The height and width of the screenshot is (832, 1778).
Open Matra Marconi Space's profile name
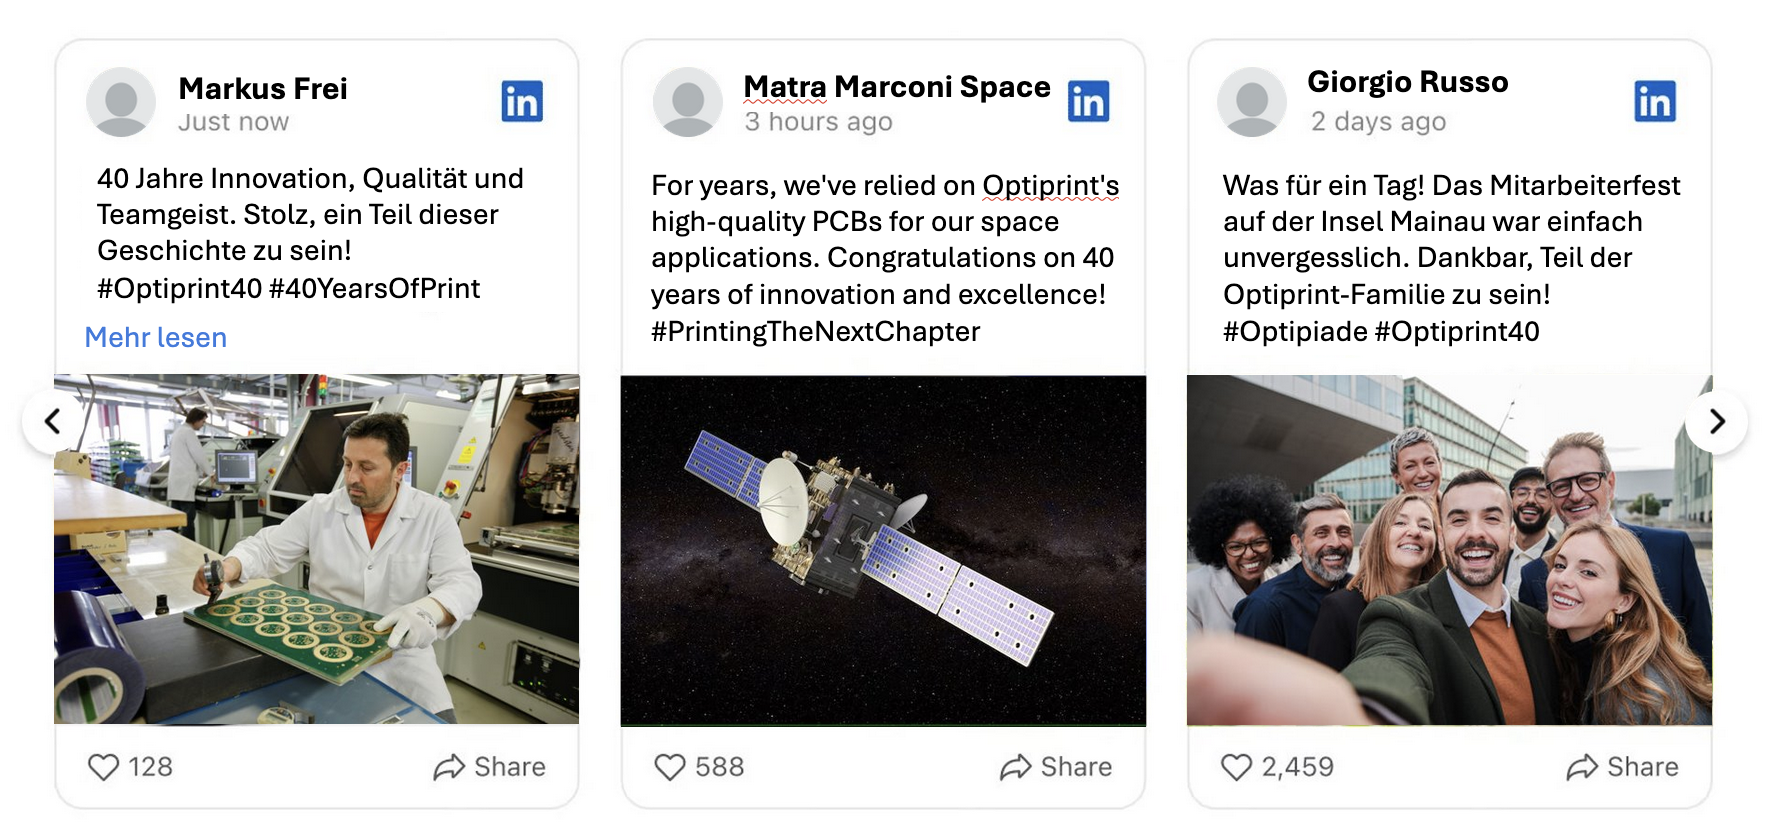coord(897,86)
